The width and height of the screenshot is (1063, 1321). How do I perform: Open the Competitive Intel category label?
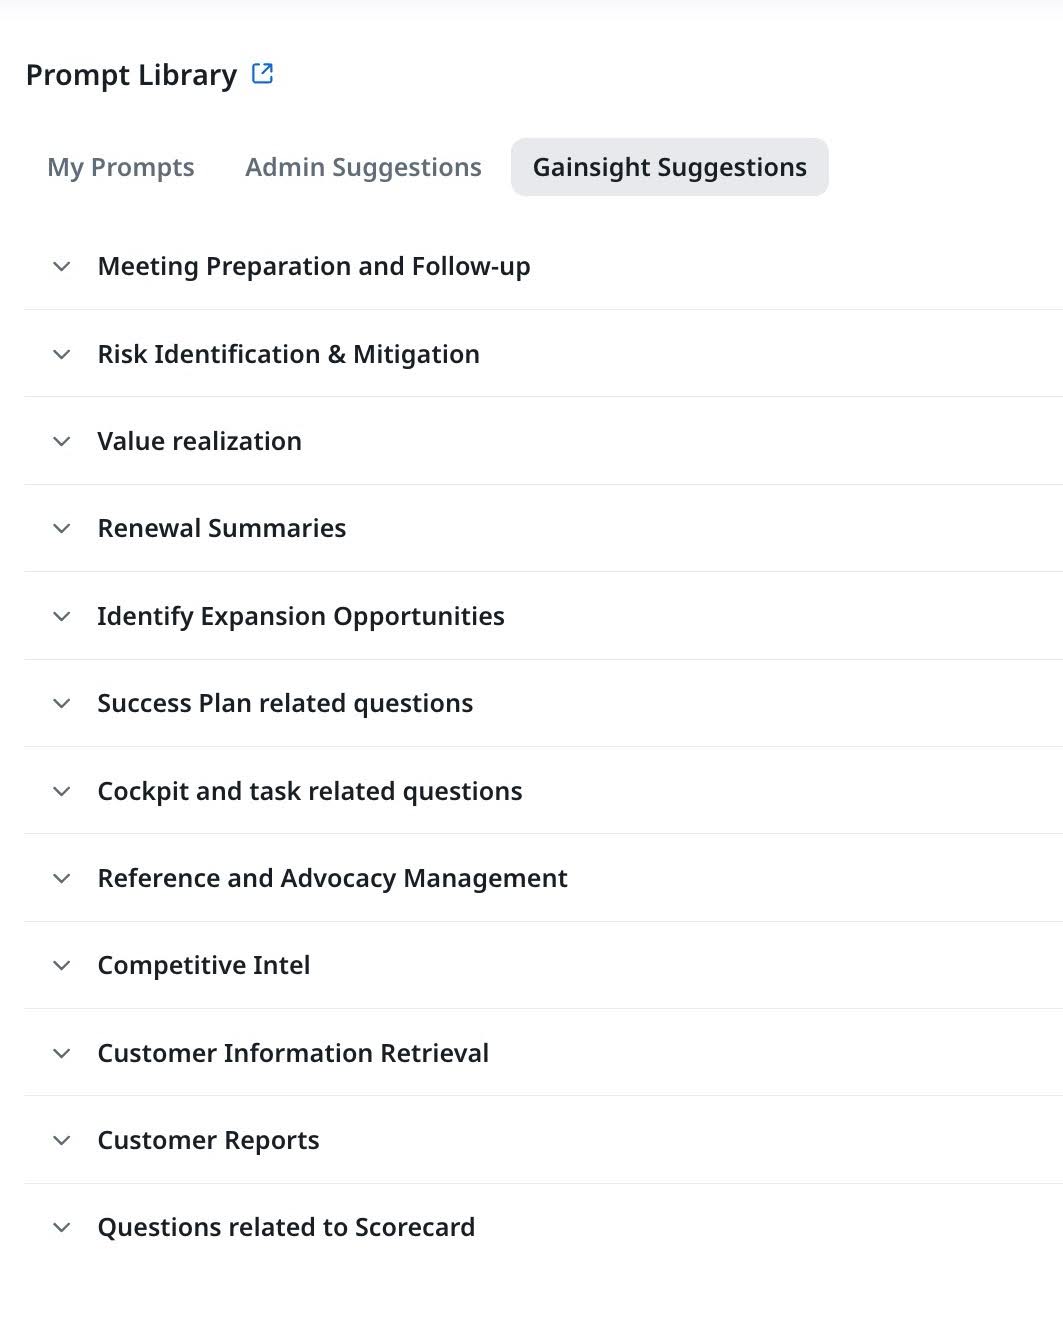[x=203, y=966]
